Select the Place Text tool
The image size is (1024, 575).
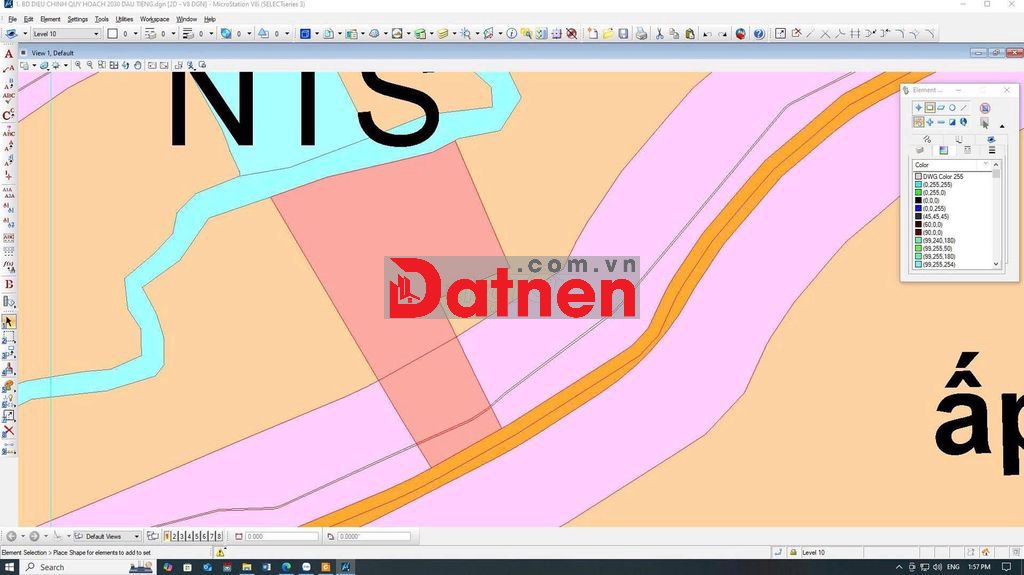(x=9, y=54)
